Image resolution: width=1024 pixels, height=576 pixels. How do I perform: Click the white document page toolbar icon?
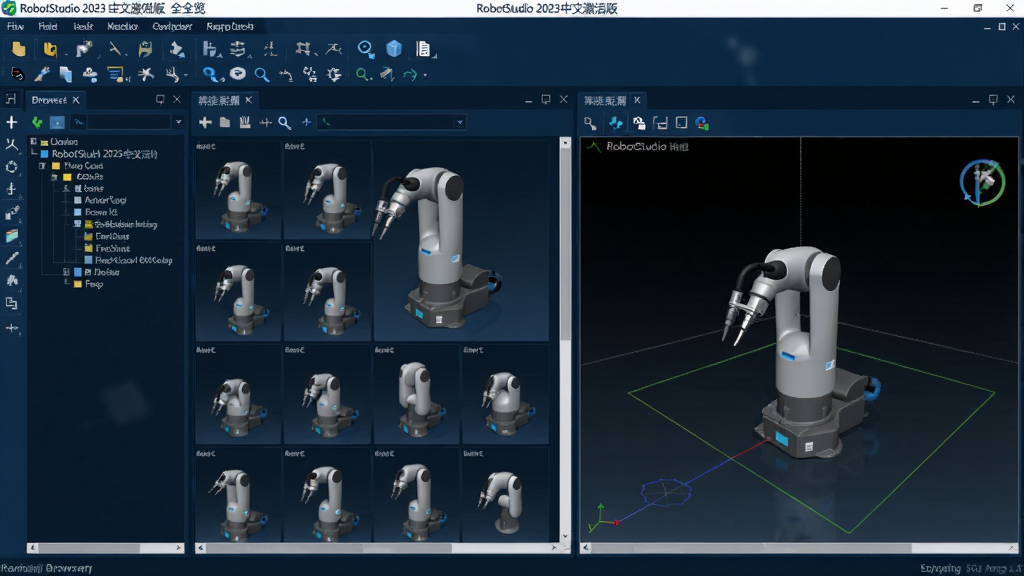coord(423,49)
